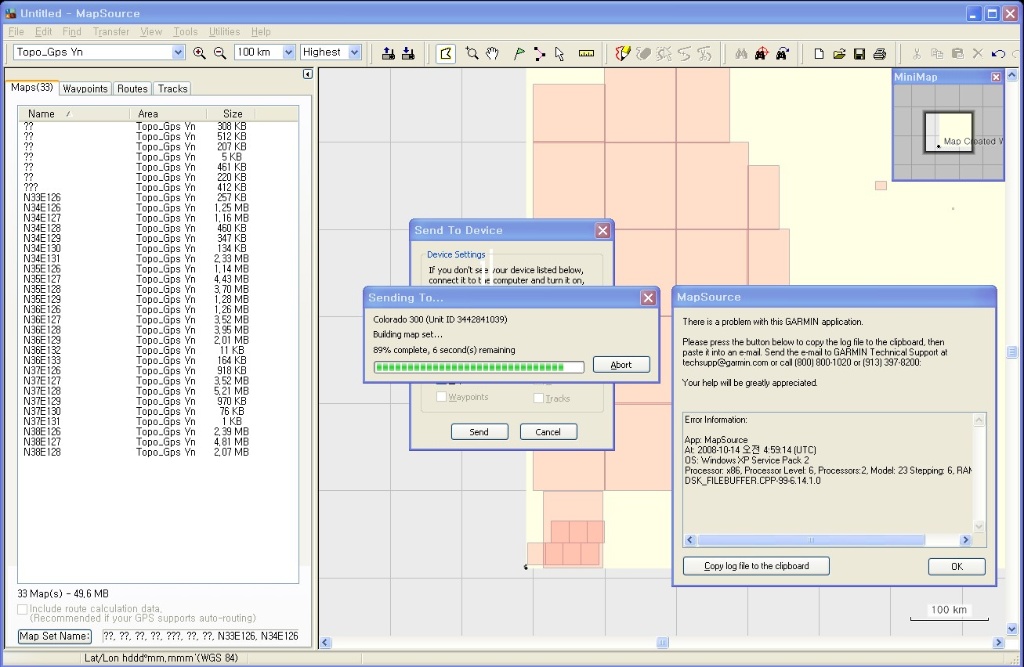Screen dimensions: 1024x667
Task: Open the Transfer menu
Action: tap(111, 31)
